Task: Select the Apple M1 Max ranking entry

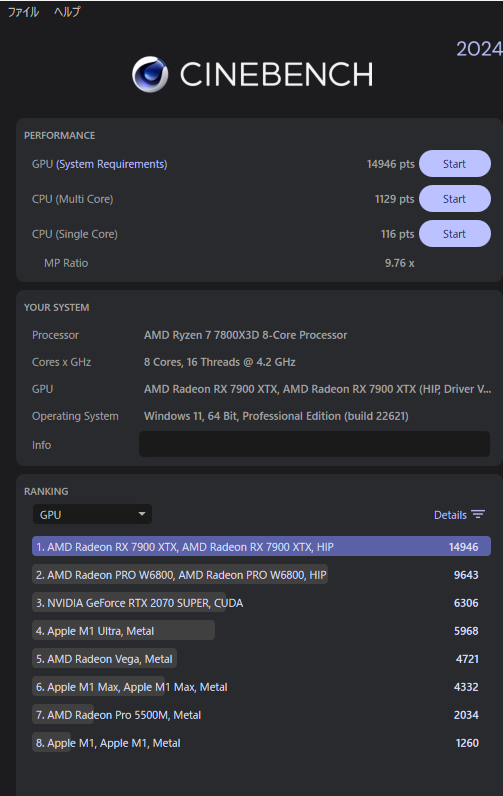Action: tap(256, 686)
